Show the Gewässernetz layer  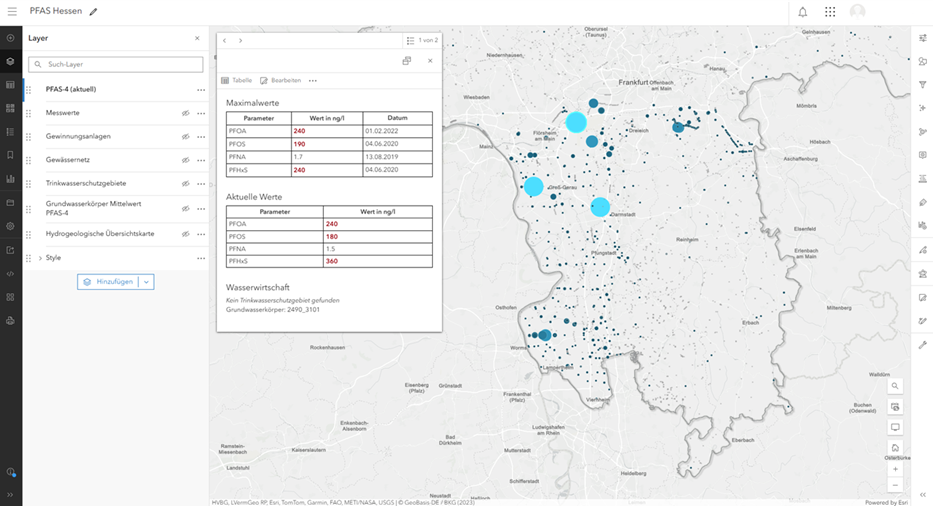186,160
